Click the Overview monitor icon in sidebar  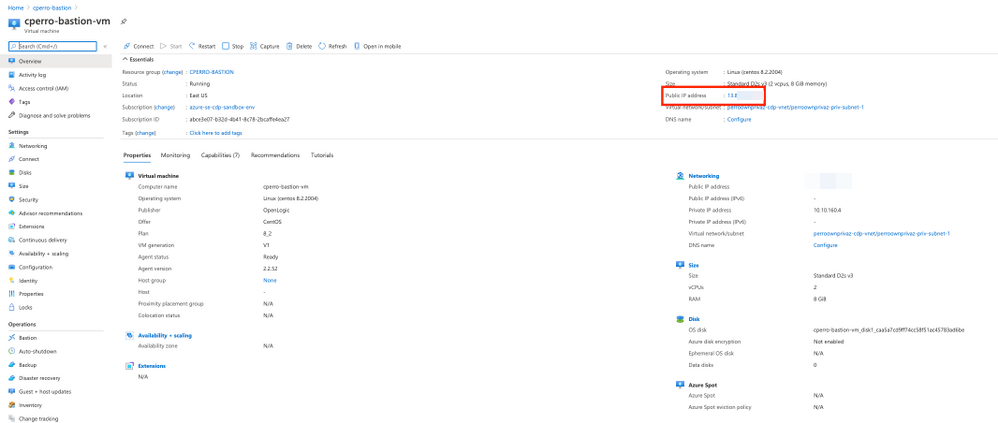[x=11, y=61]
